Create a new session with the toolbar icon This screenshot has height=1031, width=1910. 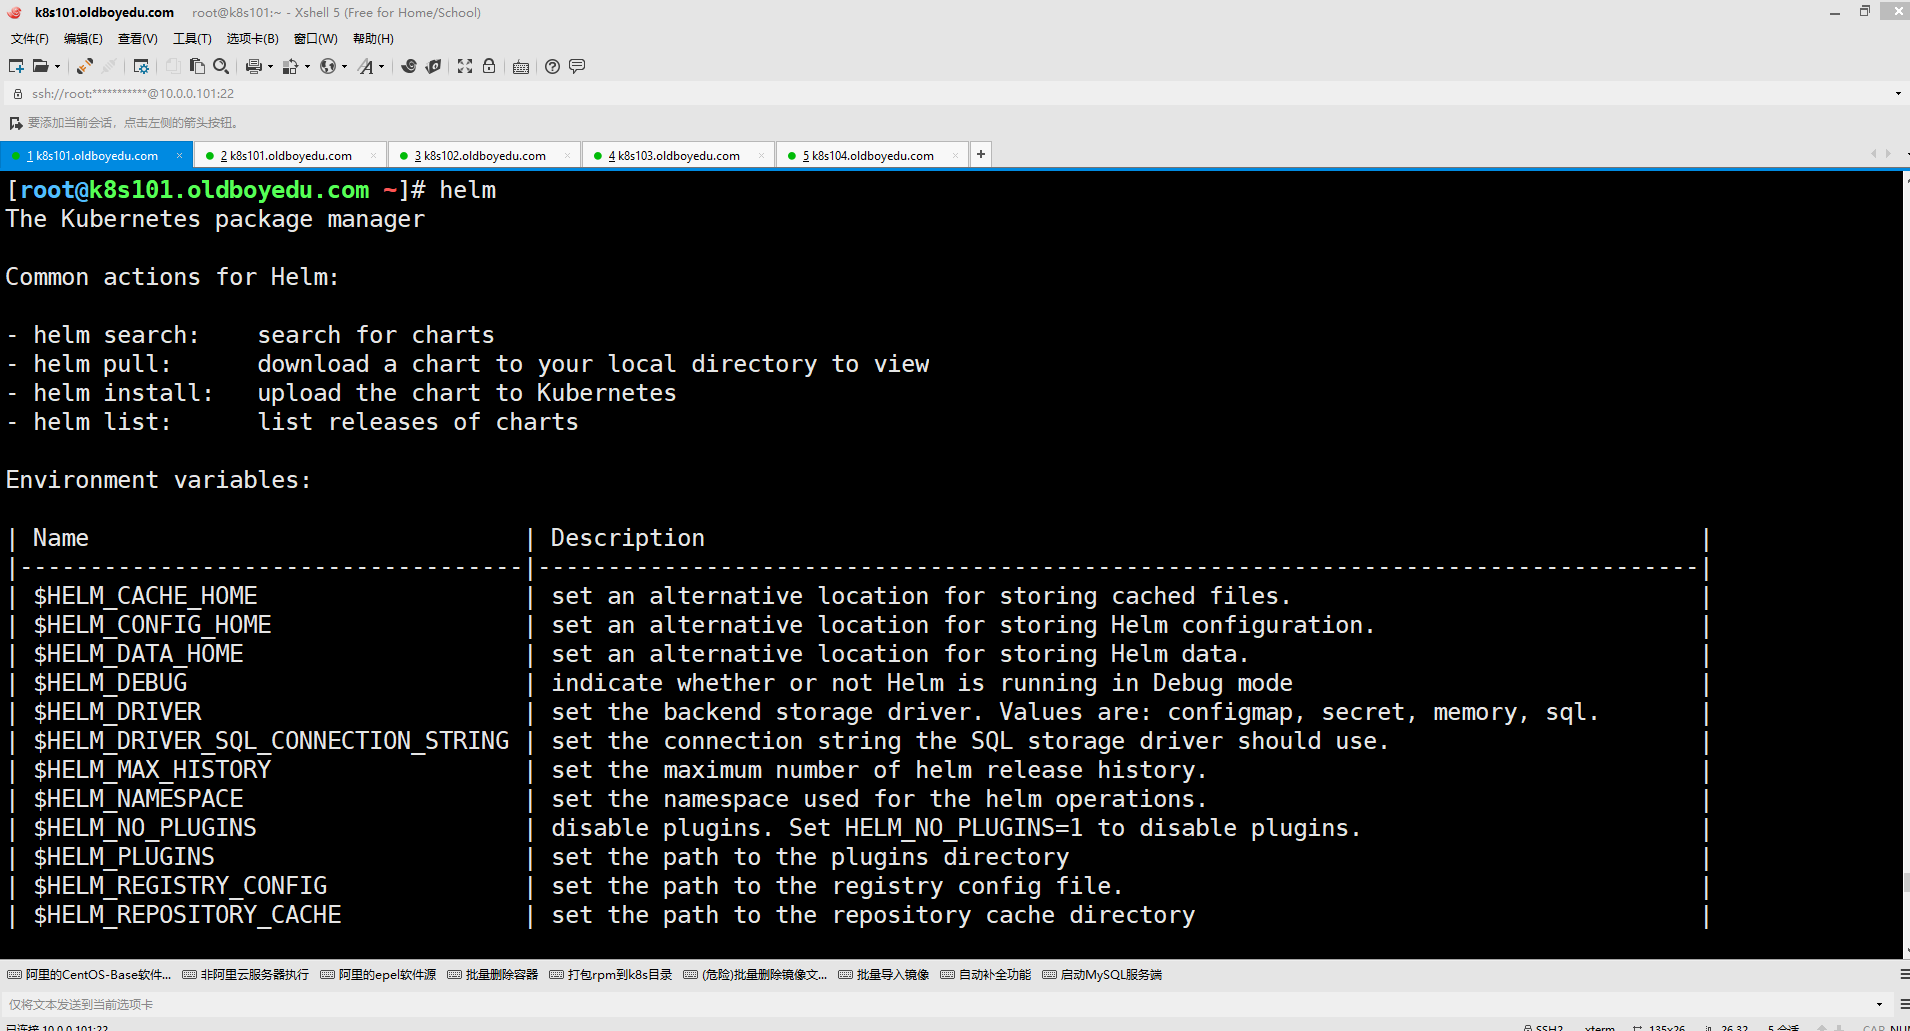[x=16, y=66]
